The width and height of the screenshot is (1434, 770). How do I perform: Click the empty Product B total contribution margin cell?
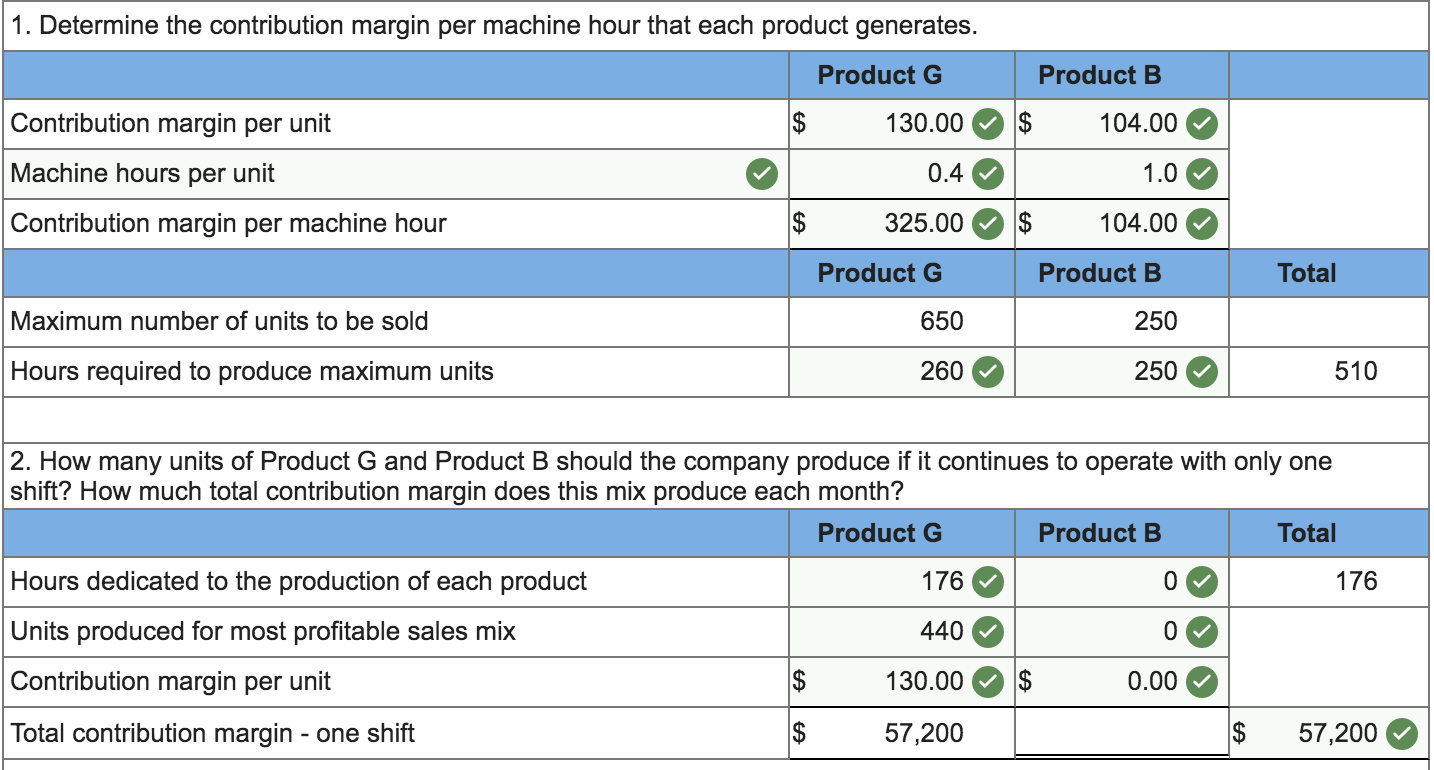tap(1121, 734)
